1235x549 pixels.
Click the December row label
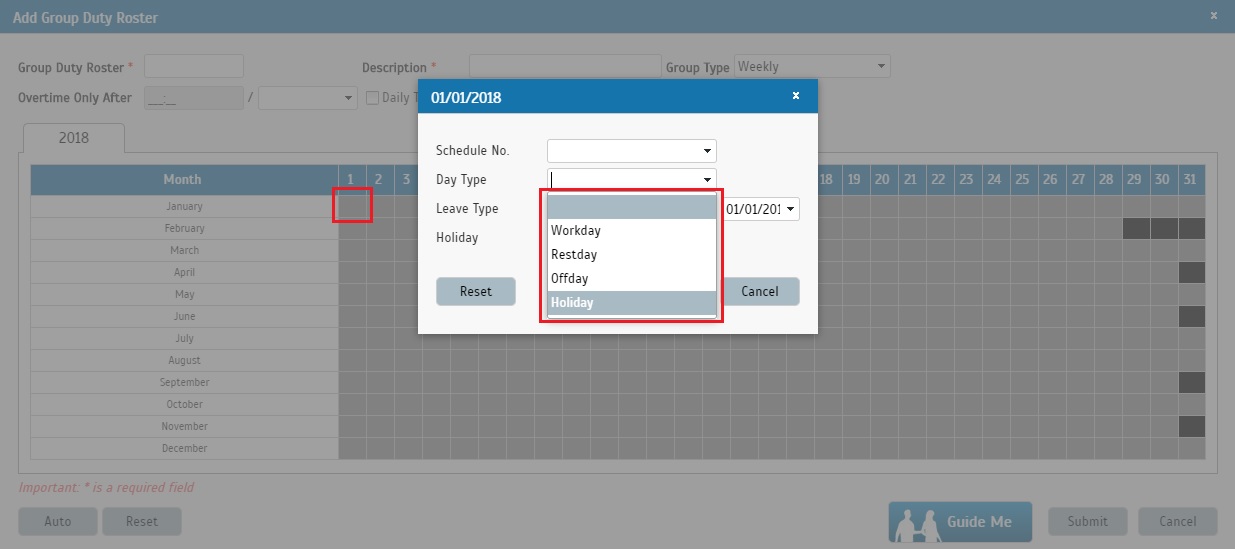click(x=184, y=448)
